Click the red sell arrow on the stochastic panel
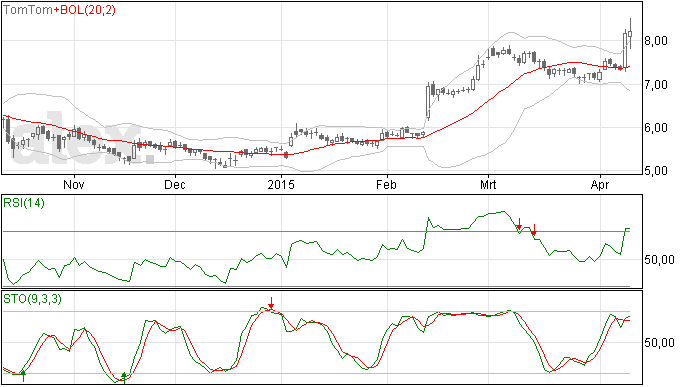 272,303
